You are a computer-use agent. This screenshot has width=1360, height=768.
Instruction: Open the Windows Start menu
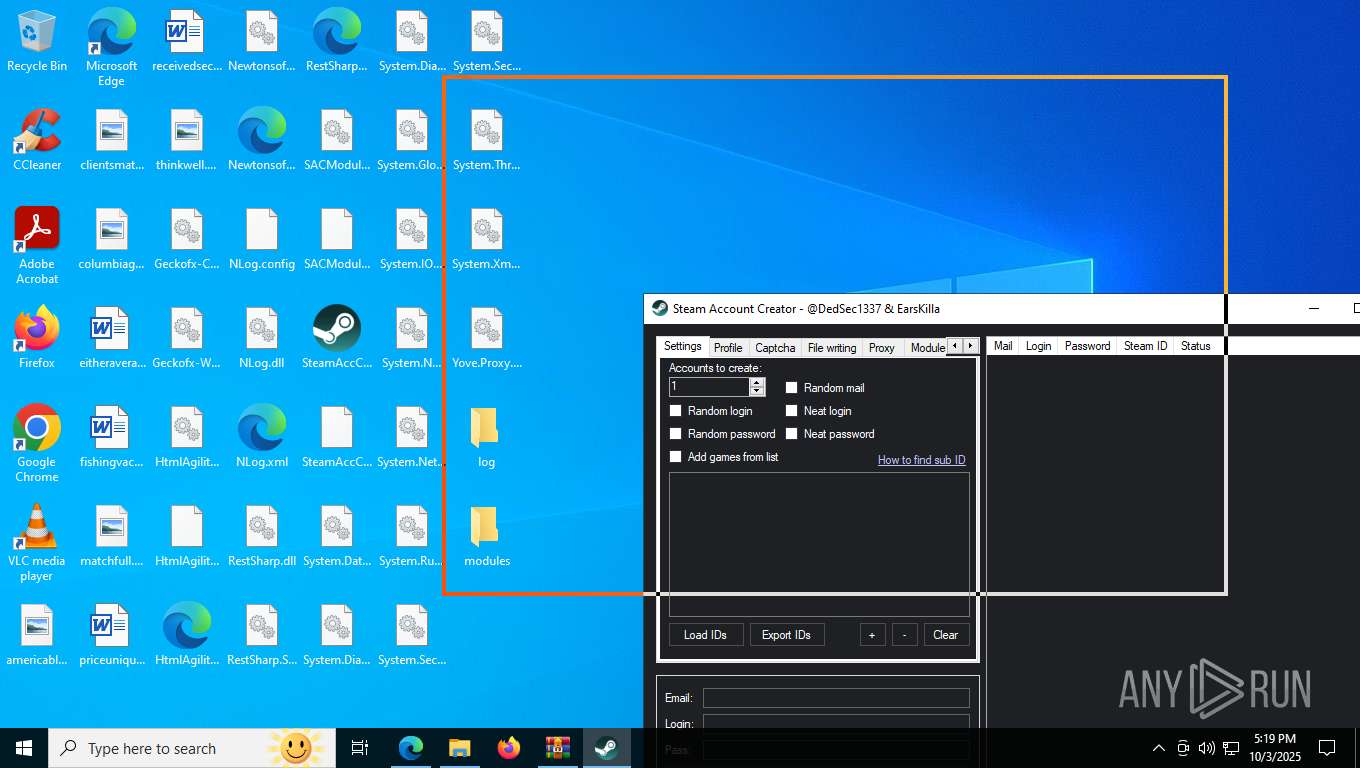pyautogui.click(x=24, y=748)
